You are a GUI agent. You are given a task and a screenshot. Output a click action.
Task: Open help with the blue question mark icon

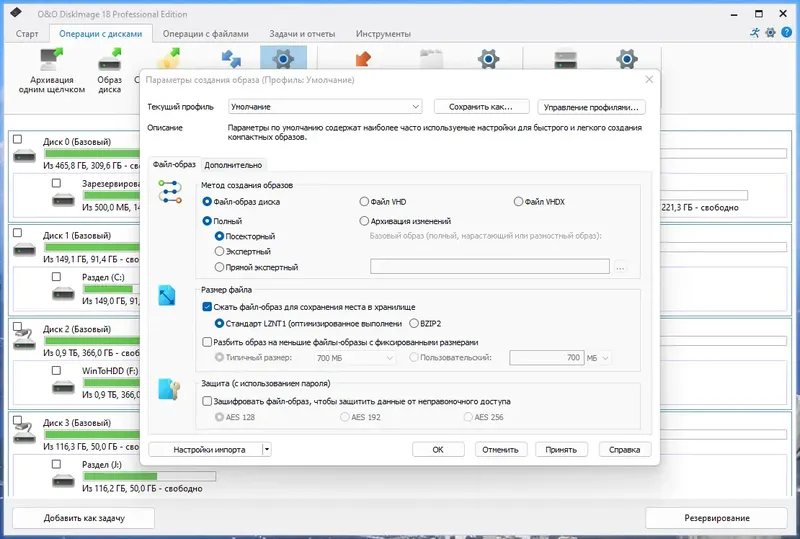coord(787,33)
